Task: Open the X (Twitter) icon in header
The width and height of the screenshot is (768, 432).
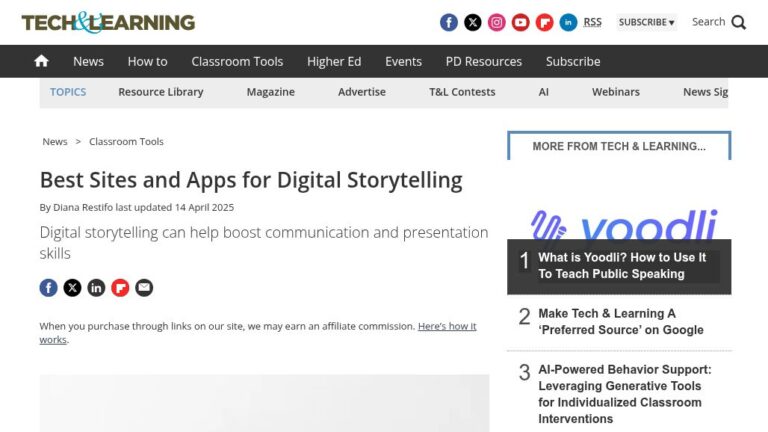Action: [x=473, y=23]
